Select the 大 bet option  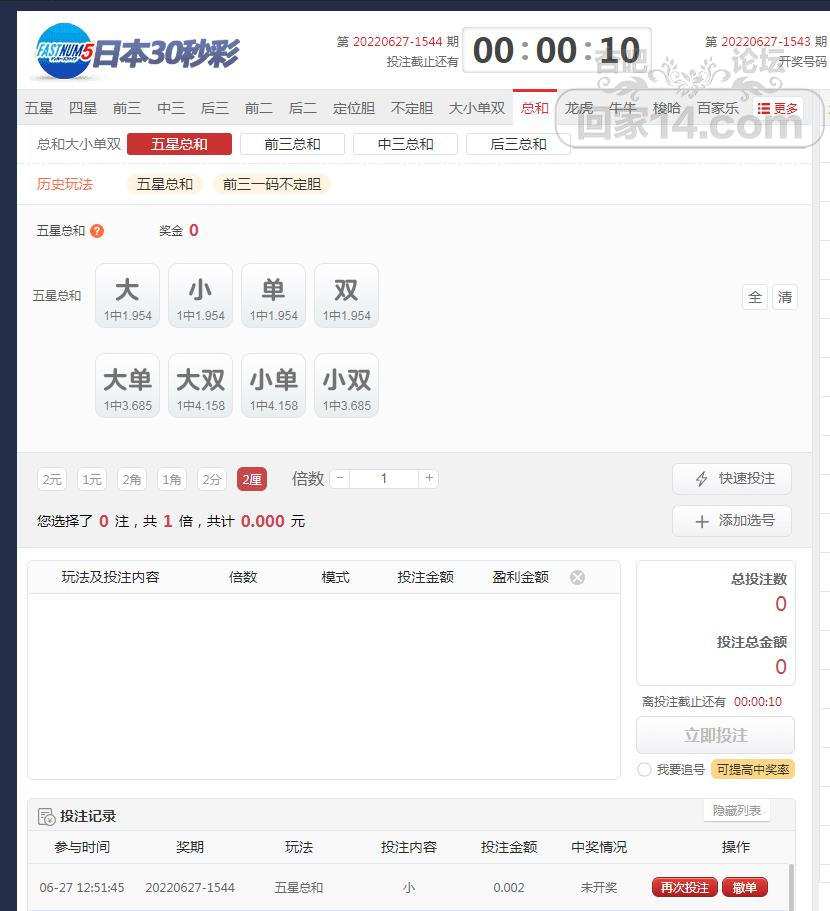[x=127, y=296]
